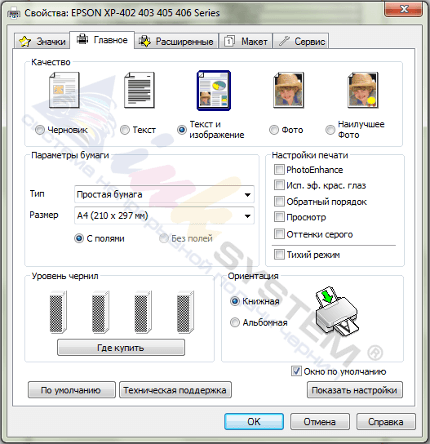
Task: Select the Черновик quality thumbnail icon
Action: point(64,90)
